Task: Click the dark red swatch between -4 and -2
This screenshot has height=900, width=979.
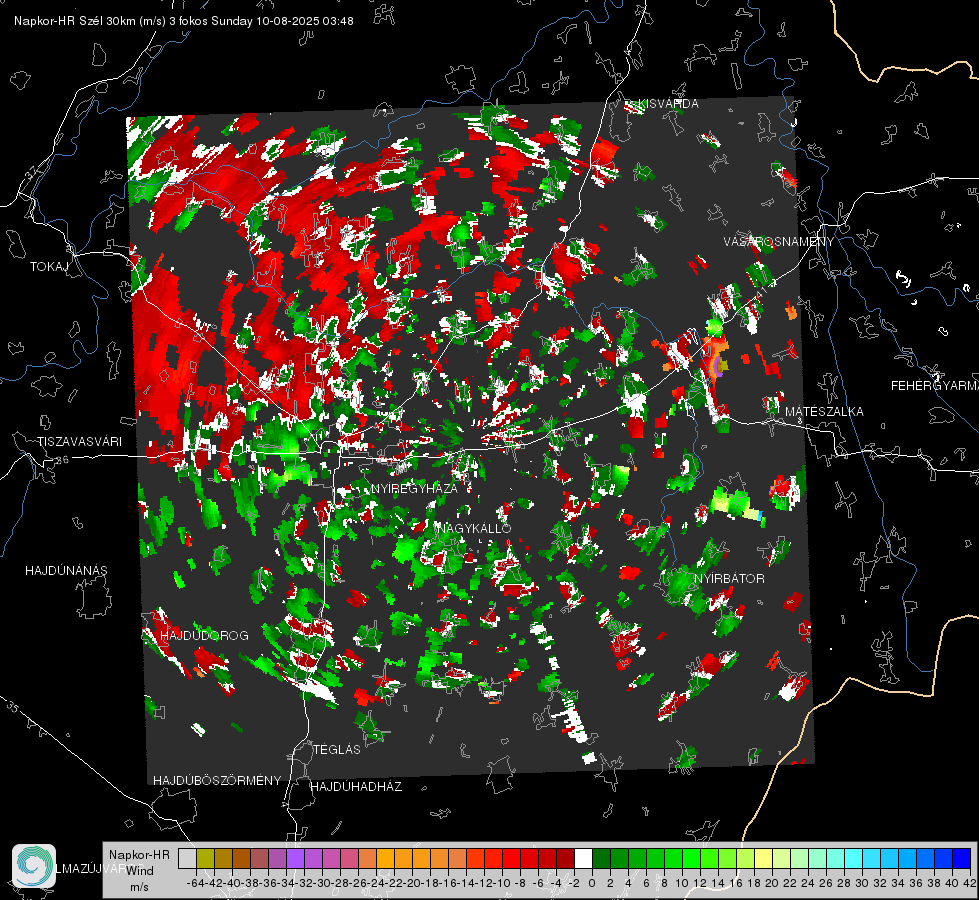Action: coord(565,858)
